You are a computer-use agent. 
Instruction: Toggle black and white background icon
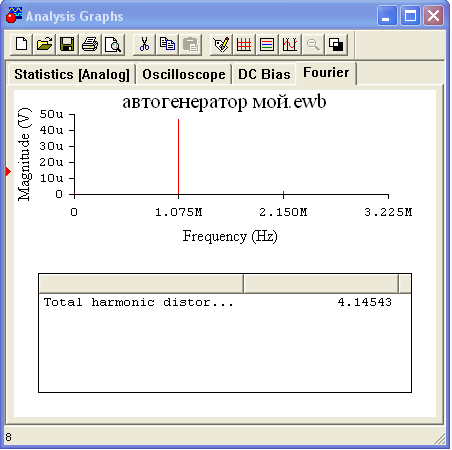point(336,44)
